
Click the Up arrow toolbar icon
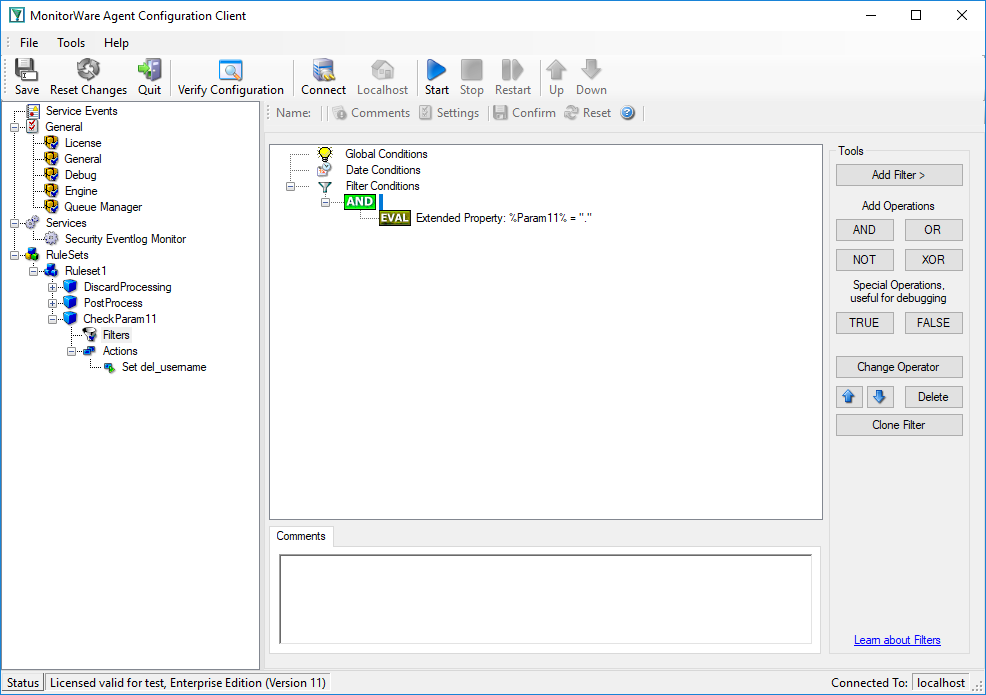click(556, 77)
